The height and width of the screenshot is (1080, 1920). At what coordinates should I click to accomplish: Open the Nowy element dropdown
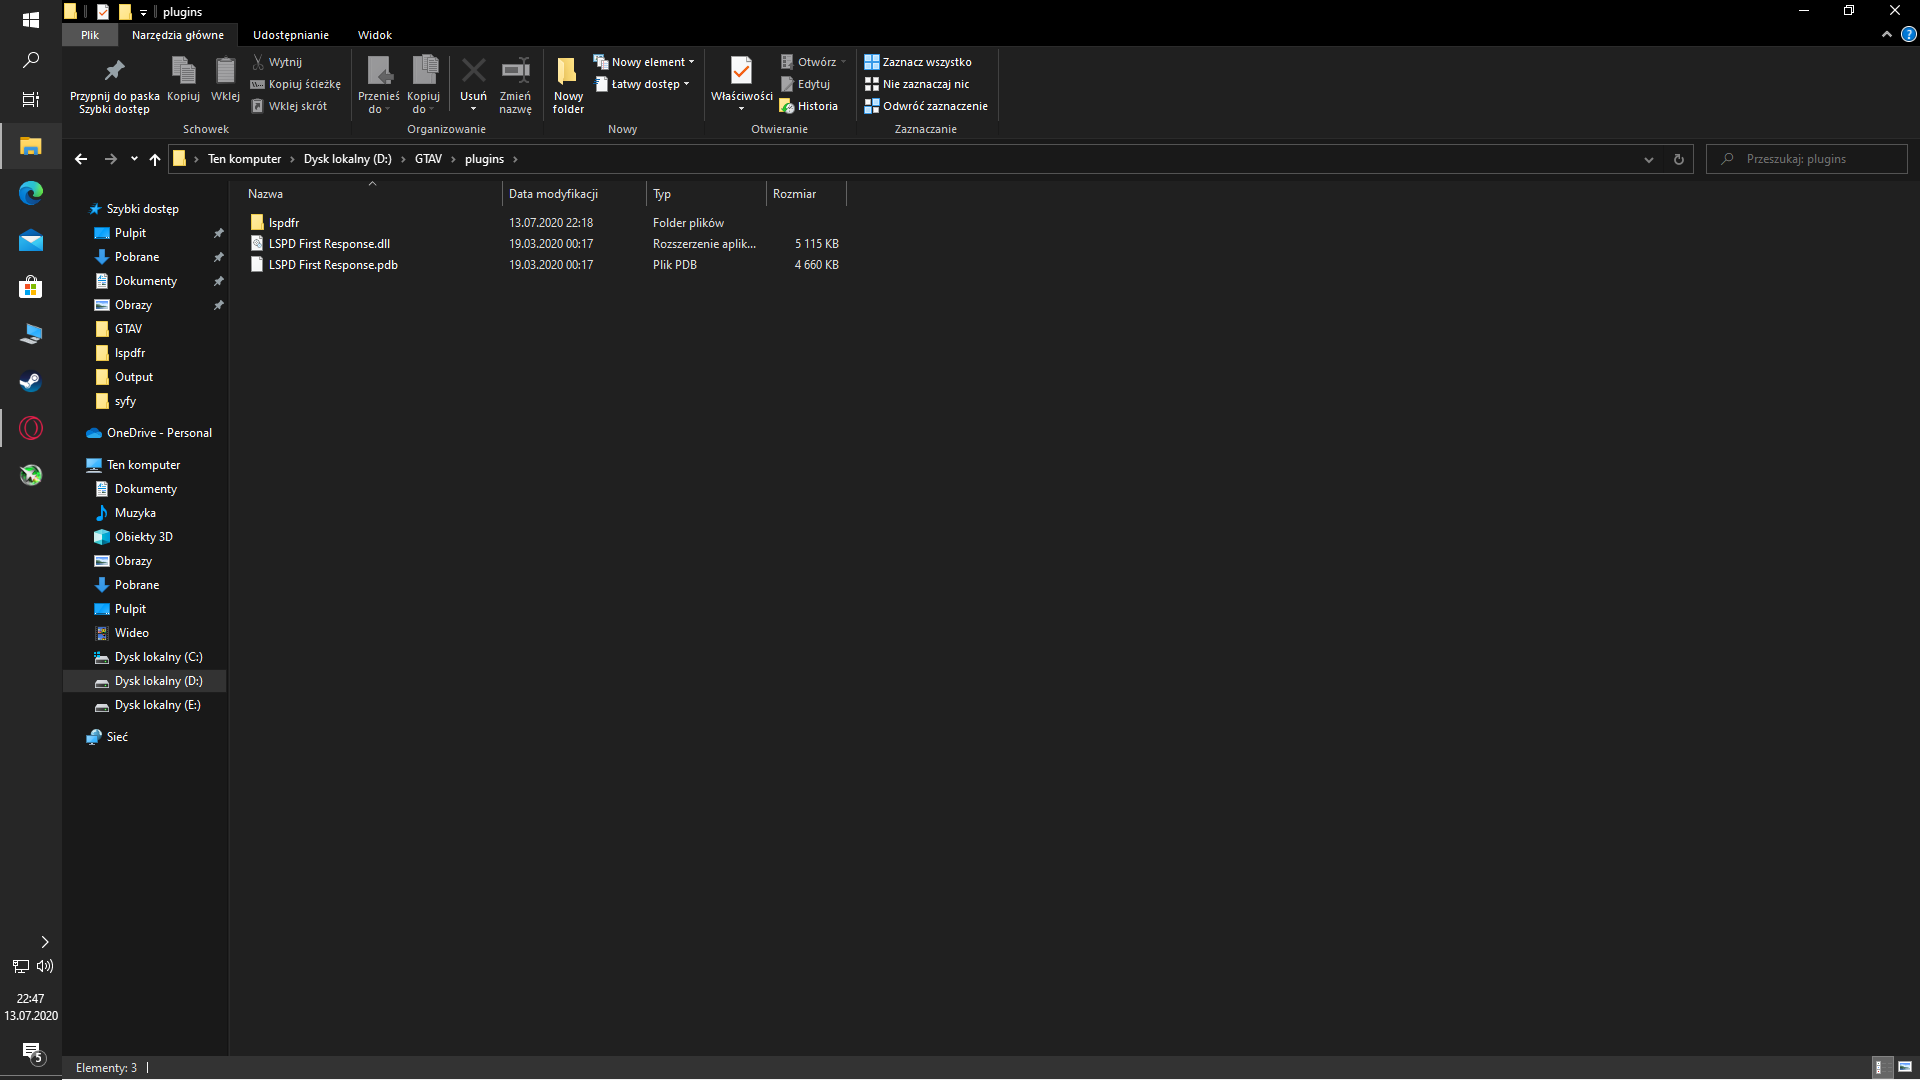tap(649, 62)
